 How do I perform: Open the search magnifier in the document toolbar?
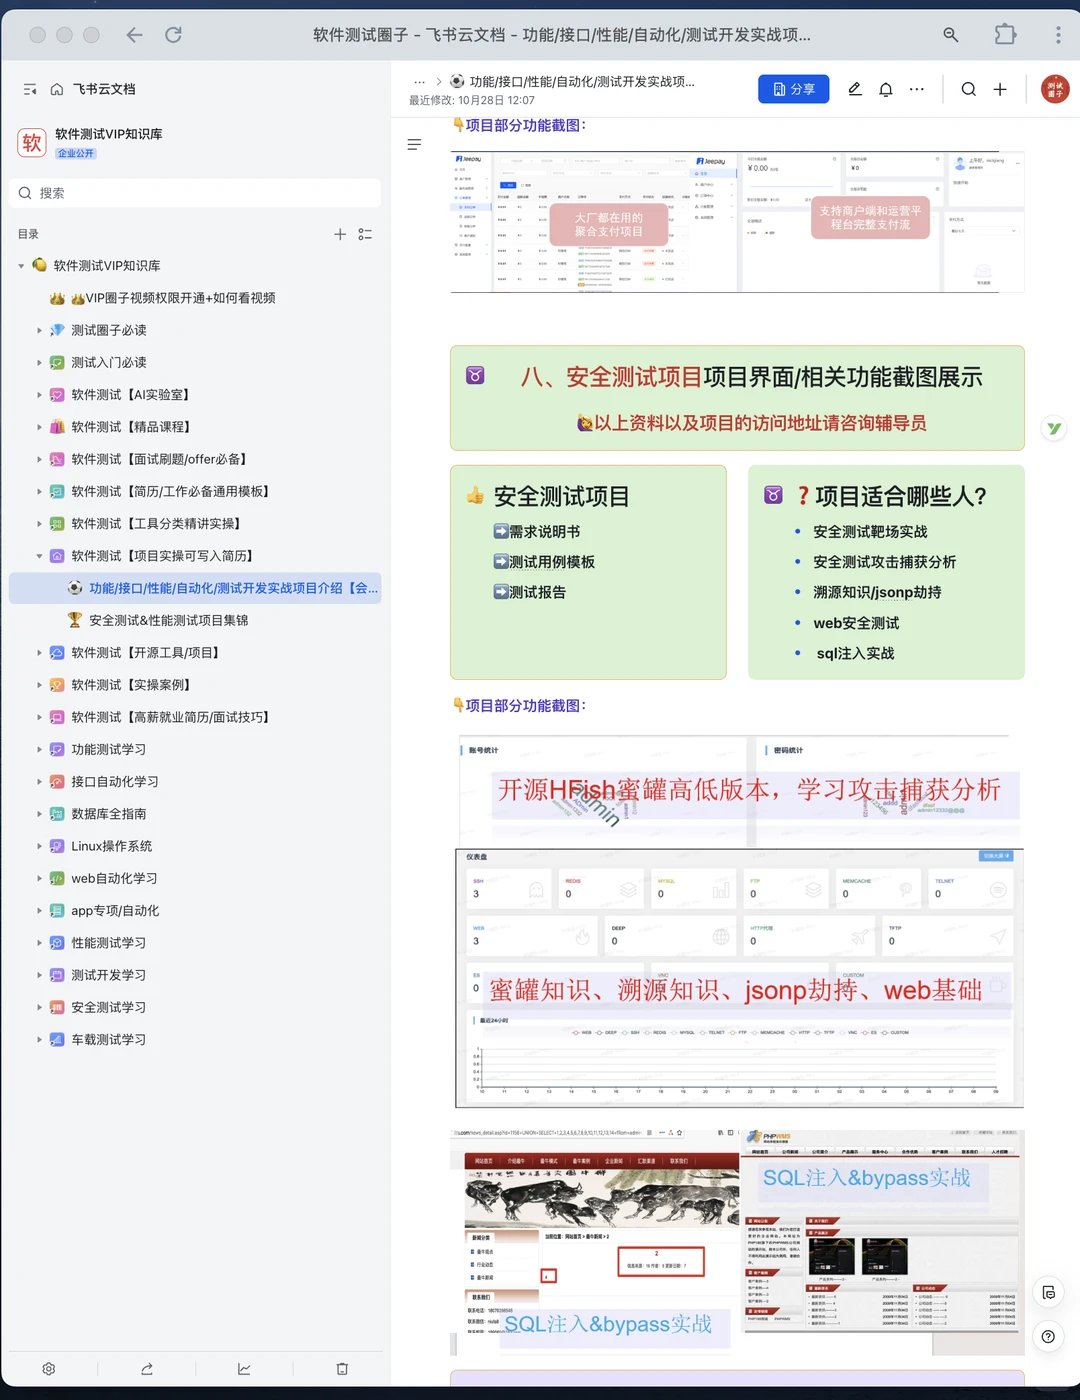[x=968, y=89]
